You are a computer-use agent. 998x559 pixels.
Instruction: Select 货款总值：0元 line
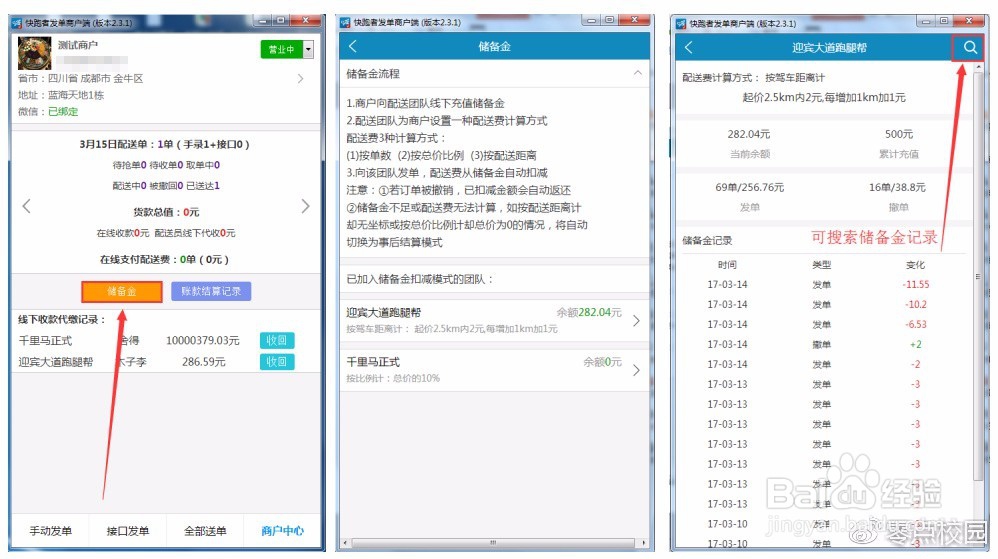pyautogui.click(x=166, y=212)
